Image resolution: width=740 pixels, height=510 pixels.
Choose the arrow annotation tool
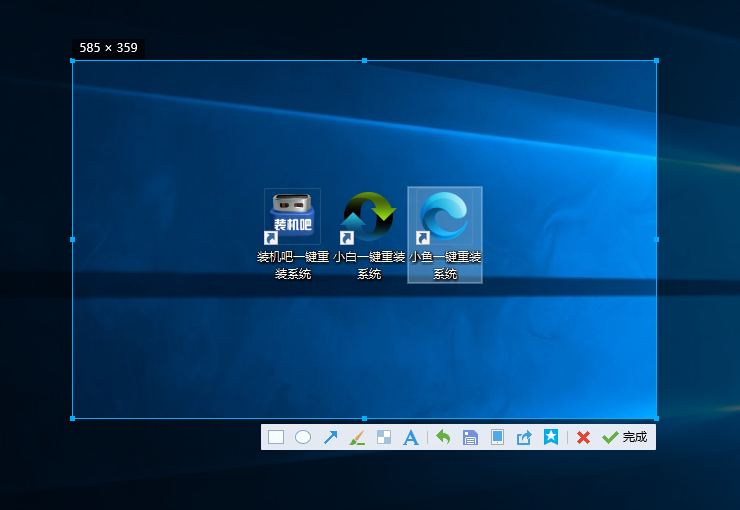tap(330, 437)
